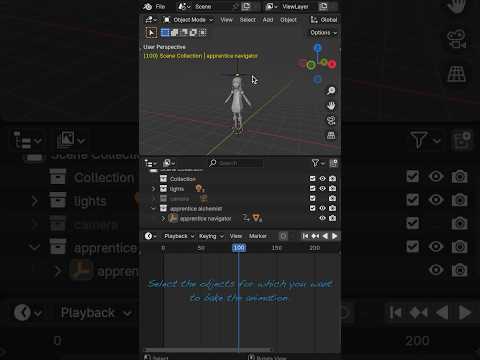480x360 pixels.
Task: Click the New Collection icon in Outliner
Action: (x=333, y=163)
